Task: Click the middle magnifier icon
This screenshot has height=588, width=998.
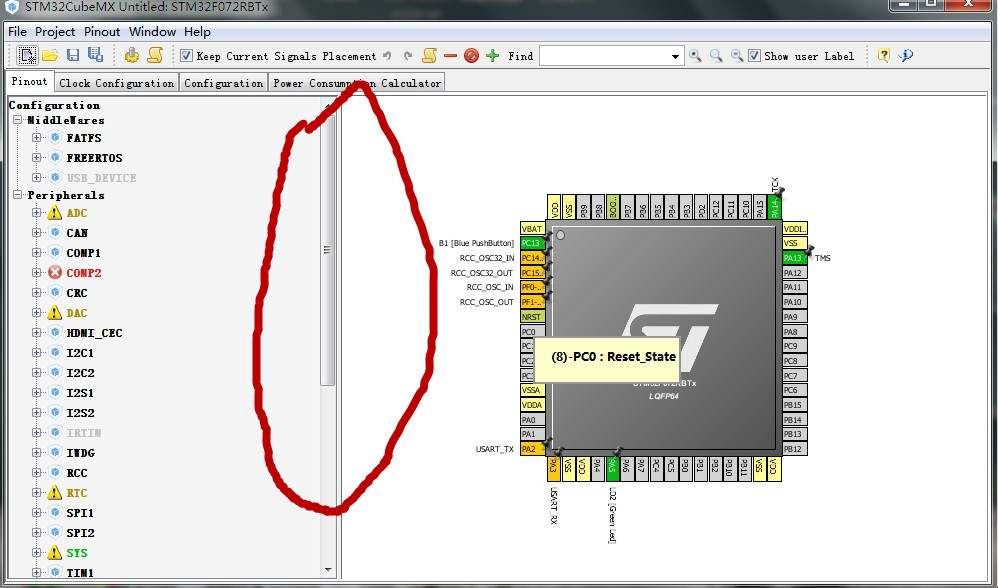Action: point(716,56)
